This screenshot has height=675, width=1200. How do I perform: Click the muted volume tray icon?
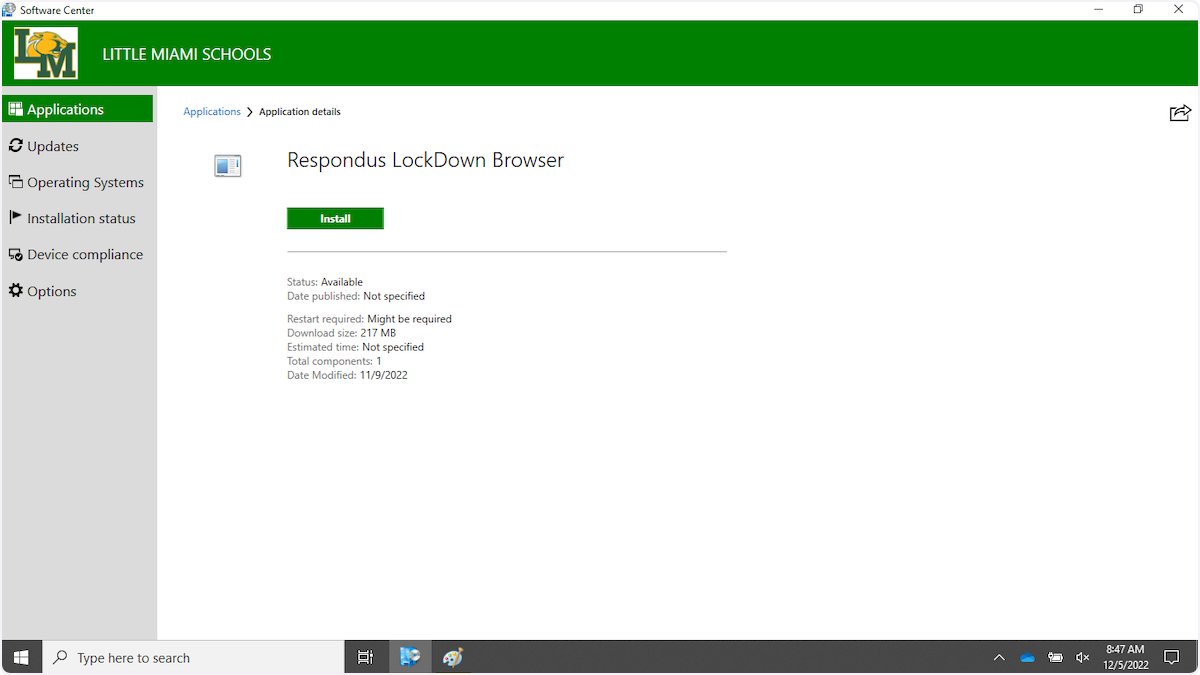pos(1082,657)
